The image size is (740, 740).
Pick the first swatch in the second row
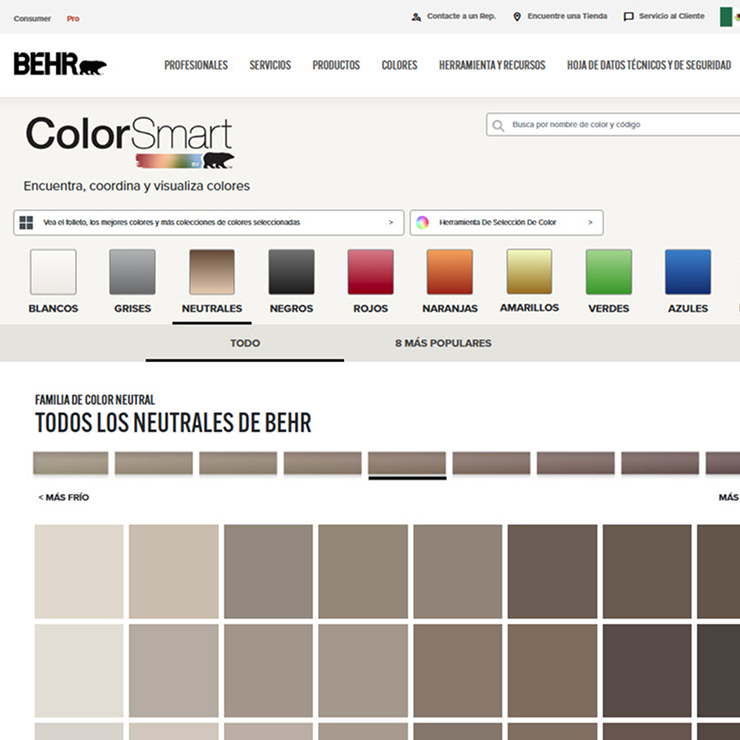coord(79,671)
